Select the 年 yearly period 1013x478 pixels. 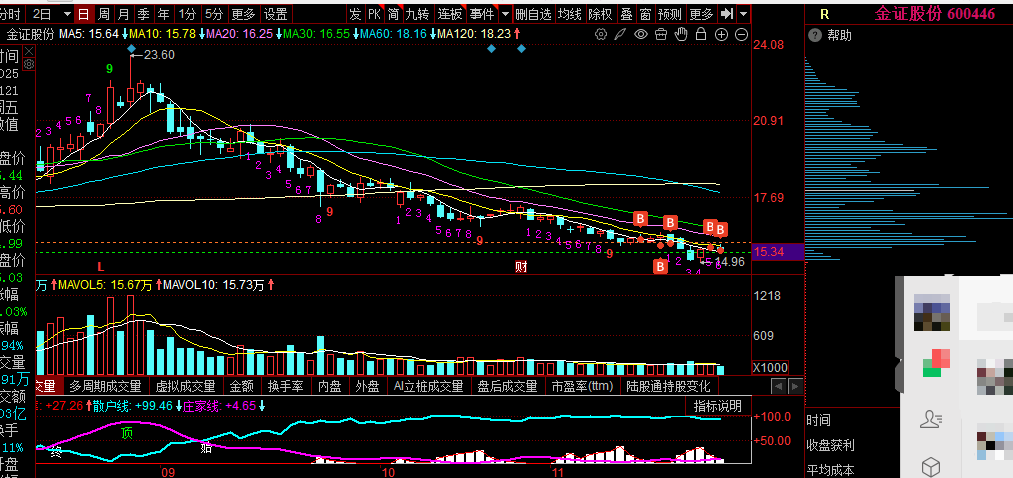tap(164, 14)
